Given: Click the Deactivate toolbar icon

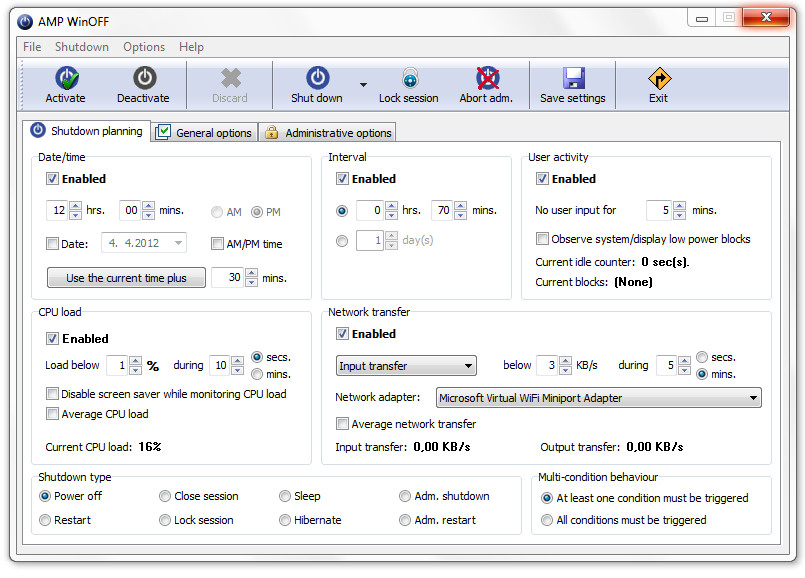Looking at the screenshot, I should point(144,78).
